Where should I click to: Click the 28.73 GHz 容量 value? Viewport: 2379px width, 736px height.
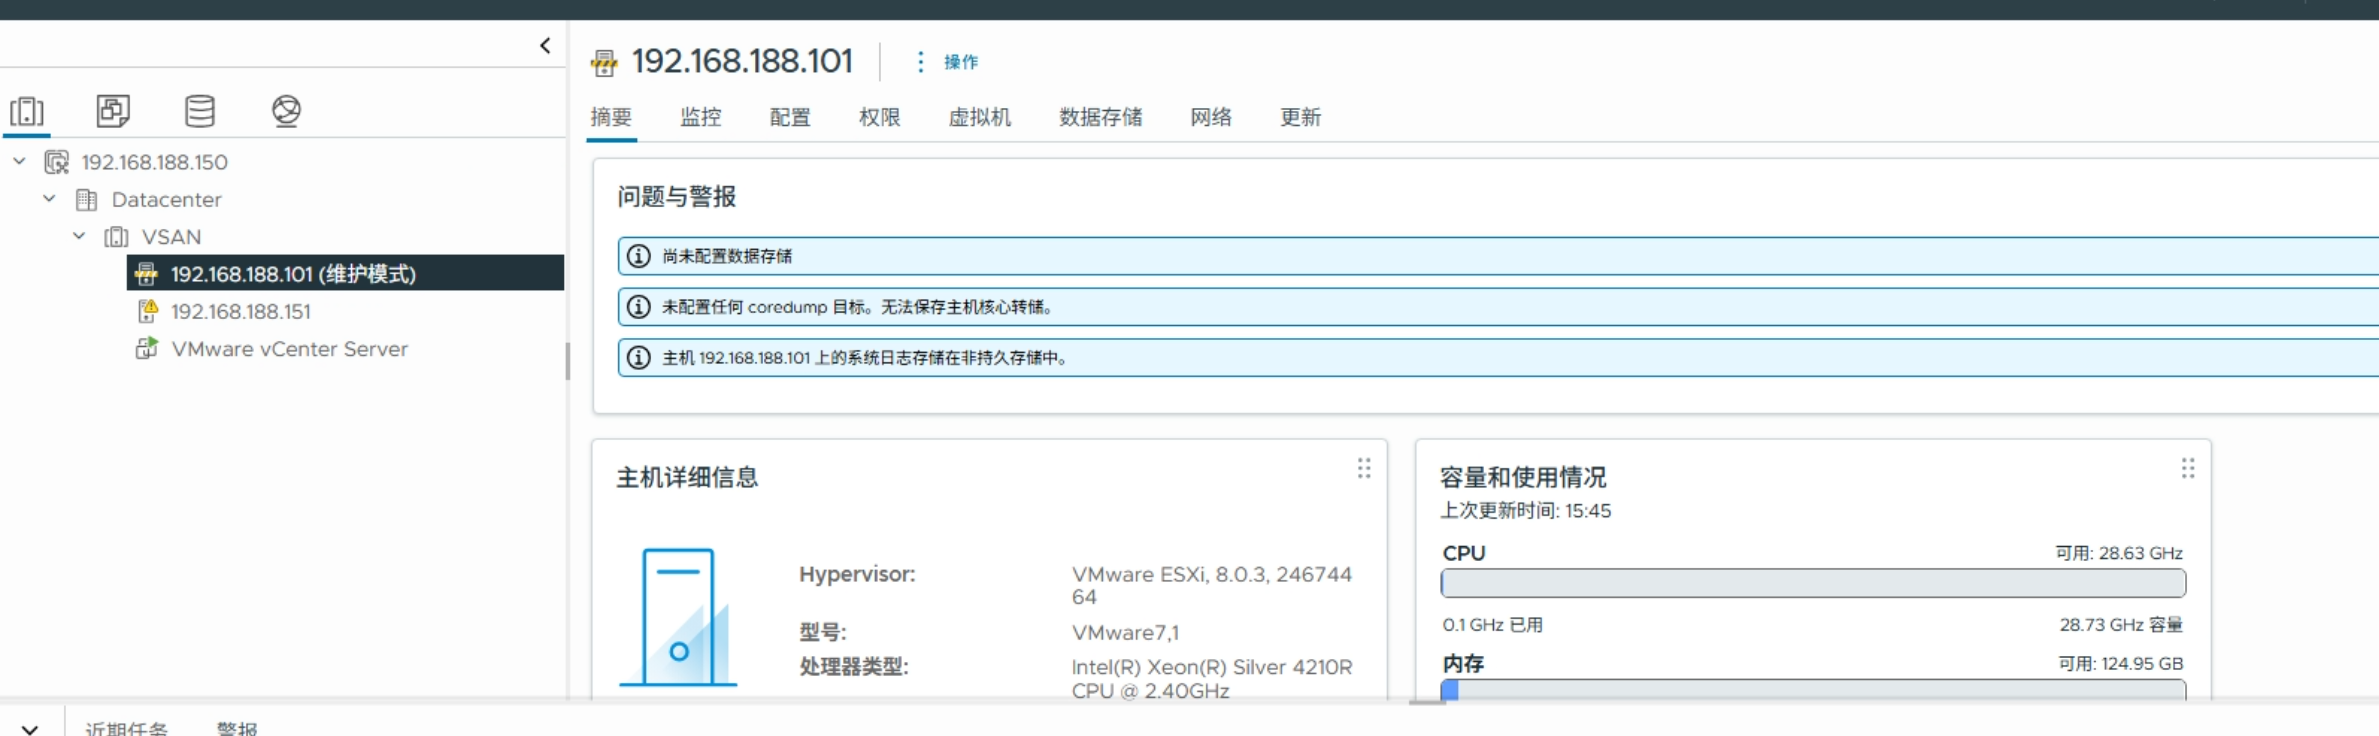click(2121, 625)
